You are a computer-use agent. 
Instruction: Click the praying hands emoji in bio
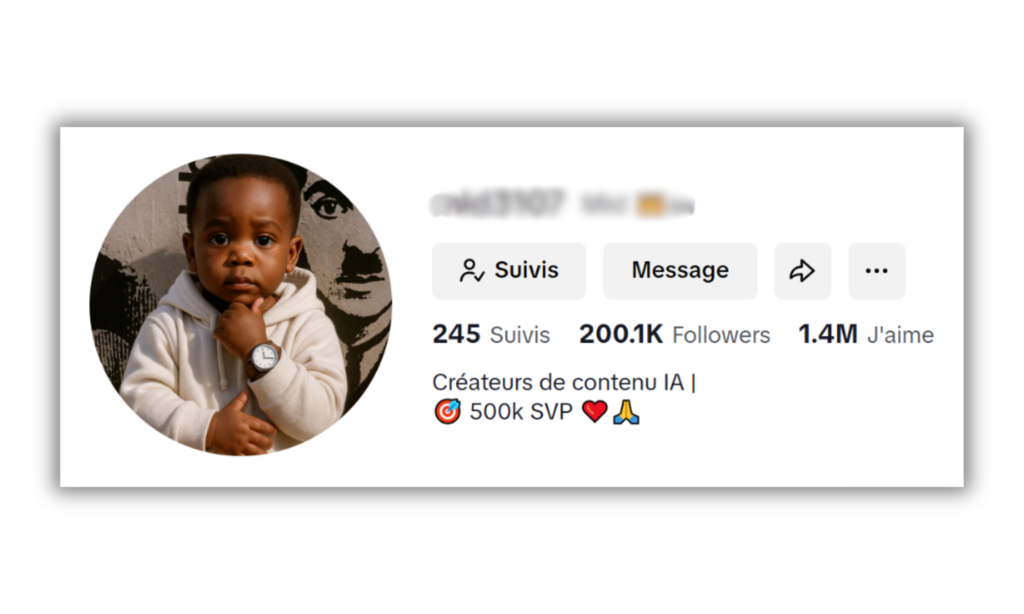pyautogui.click(x=626, y=412)
